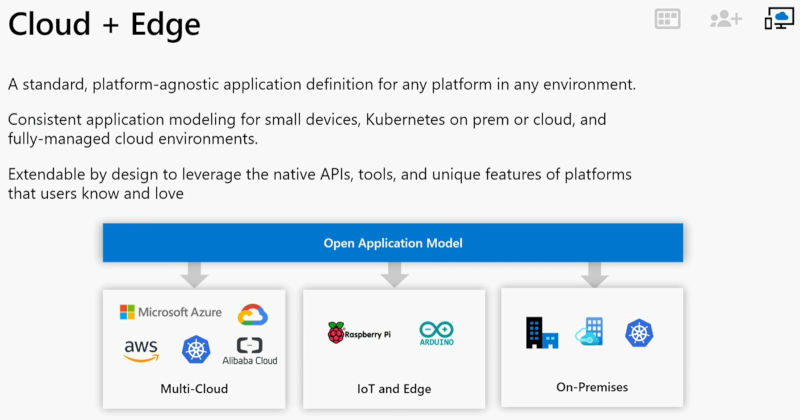Viewport: 800px width, 420px height.
Task: Click the paragraph starting 'Extendable by design'
Action: tap(320, 184)
